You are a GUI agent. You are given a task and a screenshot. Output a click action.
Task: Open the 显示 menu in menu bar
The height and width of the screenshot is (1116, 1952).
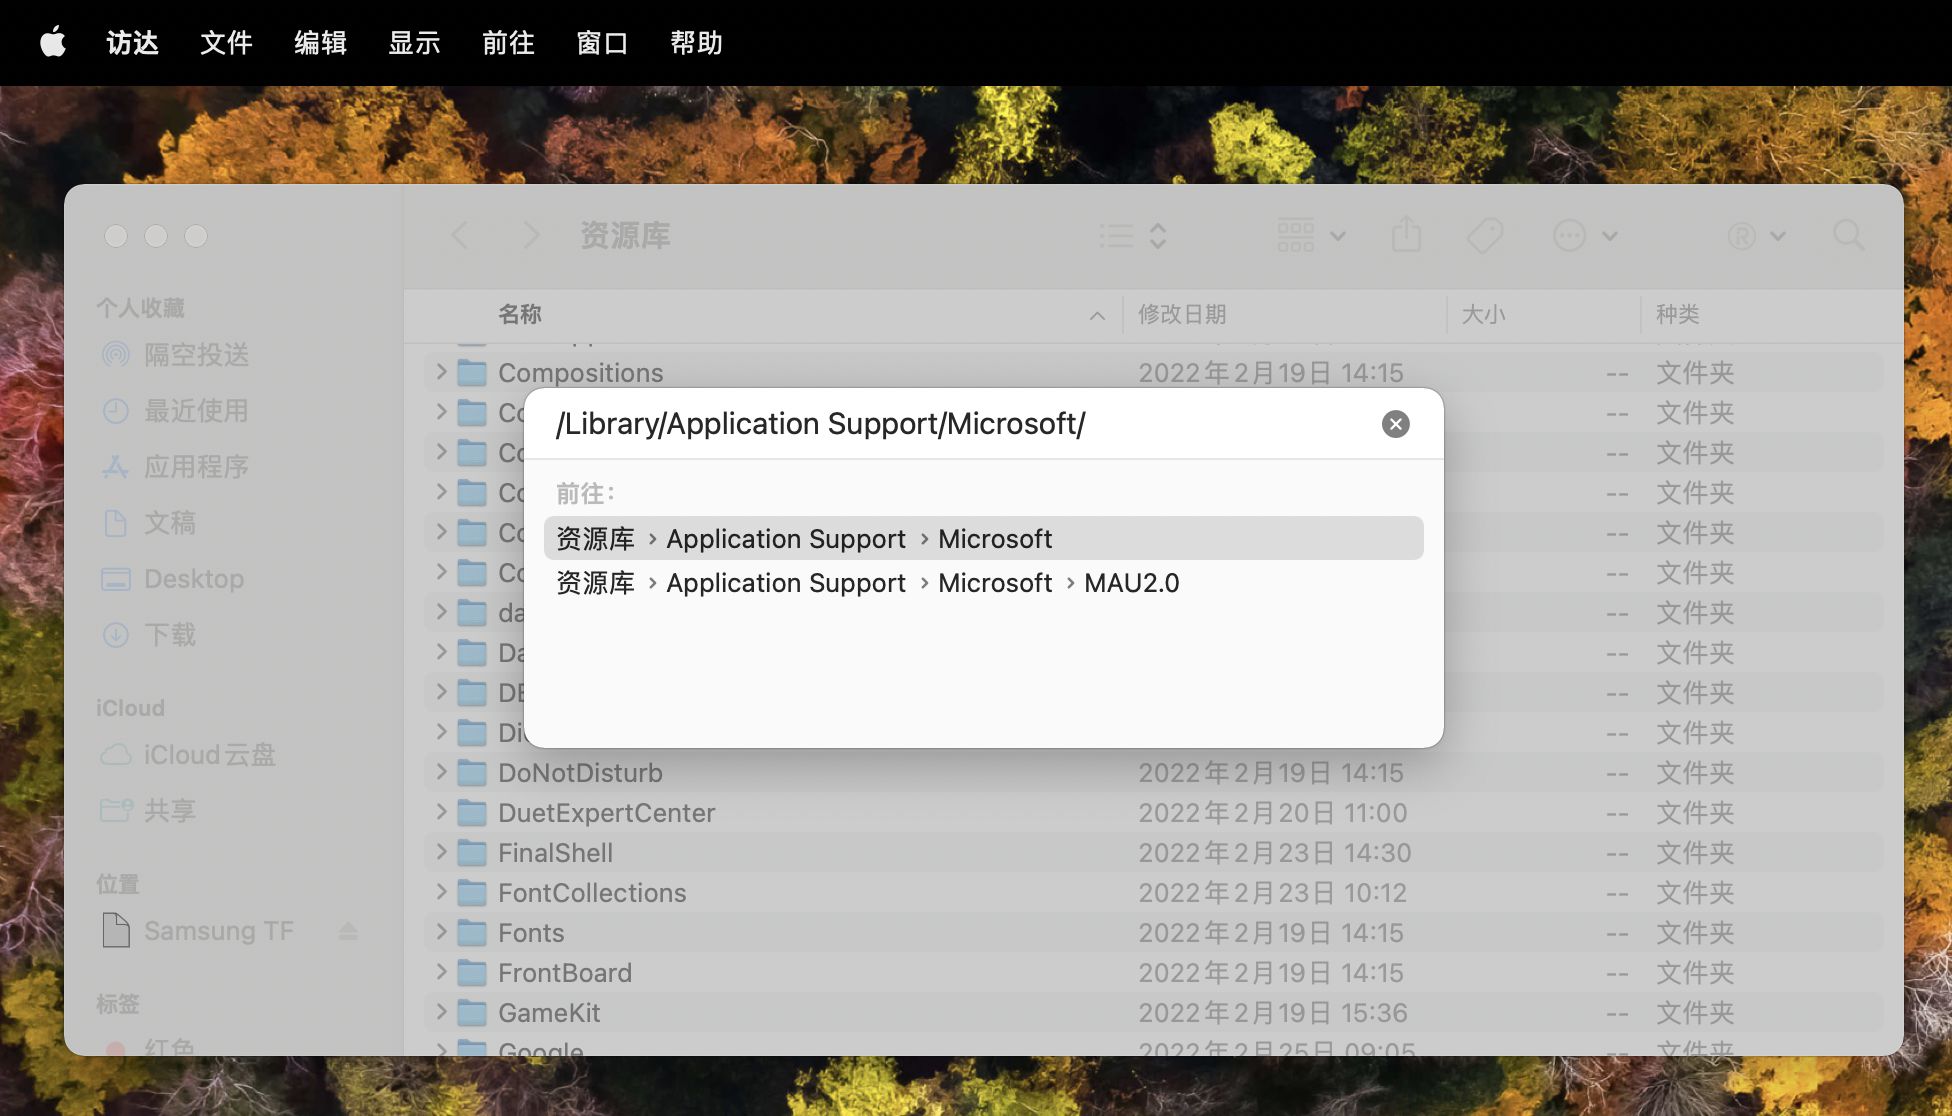click(x=414, y=43)
